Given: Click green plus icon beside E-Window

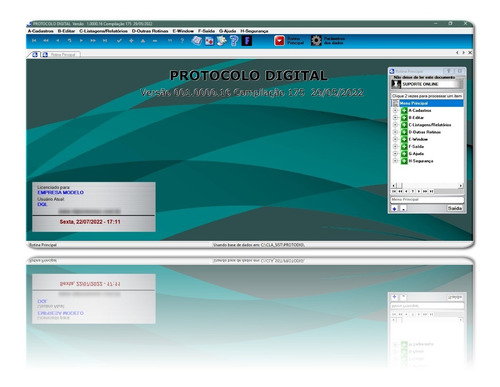Looking at the screenshot, I should pos(404,139).
